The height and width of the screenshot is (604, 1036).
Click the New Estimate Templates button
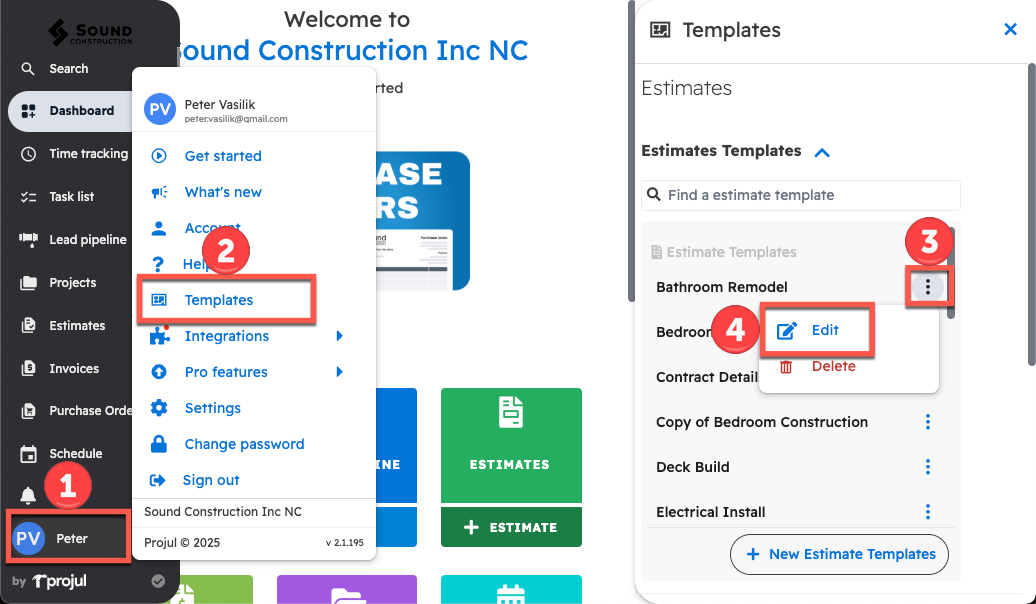839,554
